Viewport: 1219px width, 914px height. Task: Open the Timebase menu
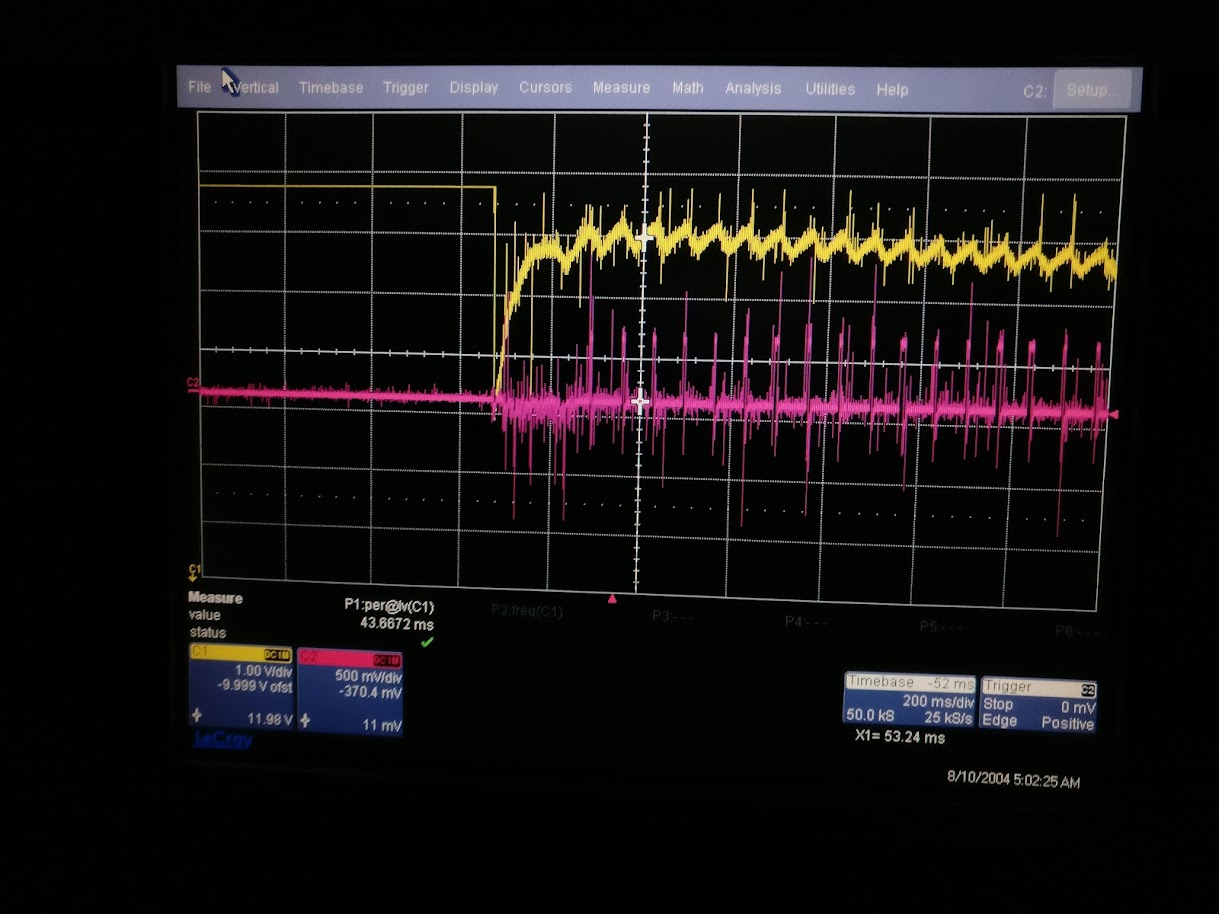coord(331,88)
